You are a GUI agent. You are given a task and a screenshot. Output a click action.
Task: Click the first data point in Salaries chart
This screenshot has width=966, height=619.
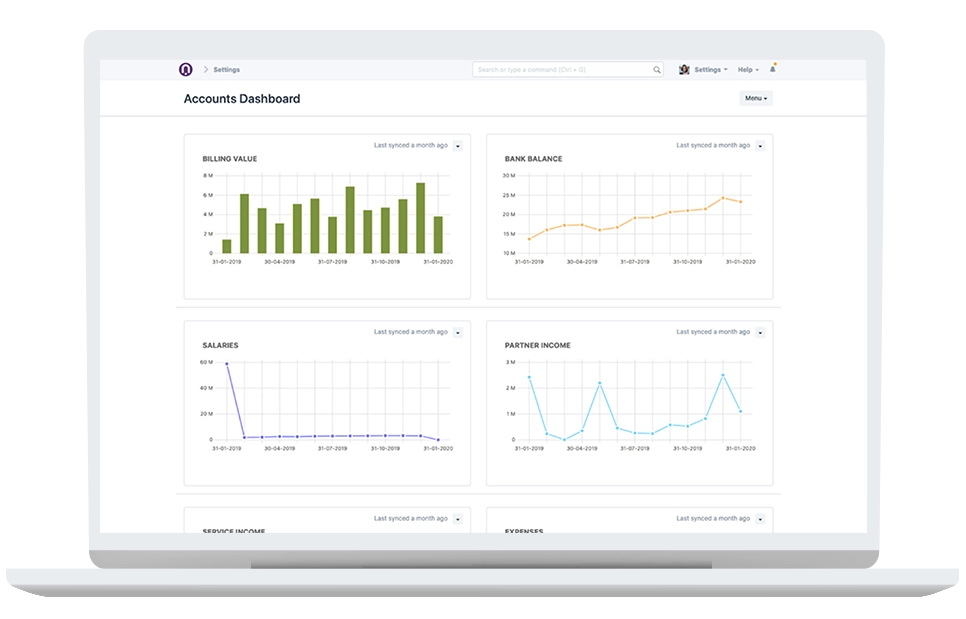pyautogui.click(x=227, y=364)
